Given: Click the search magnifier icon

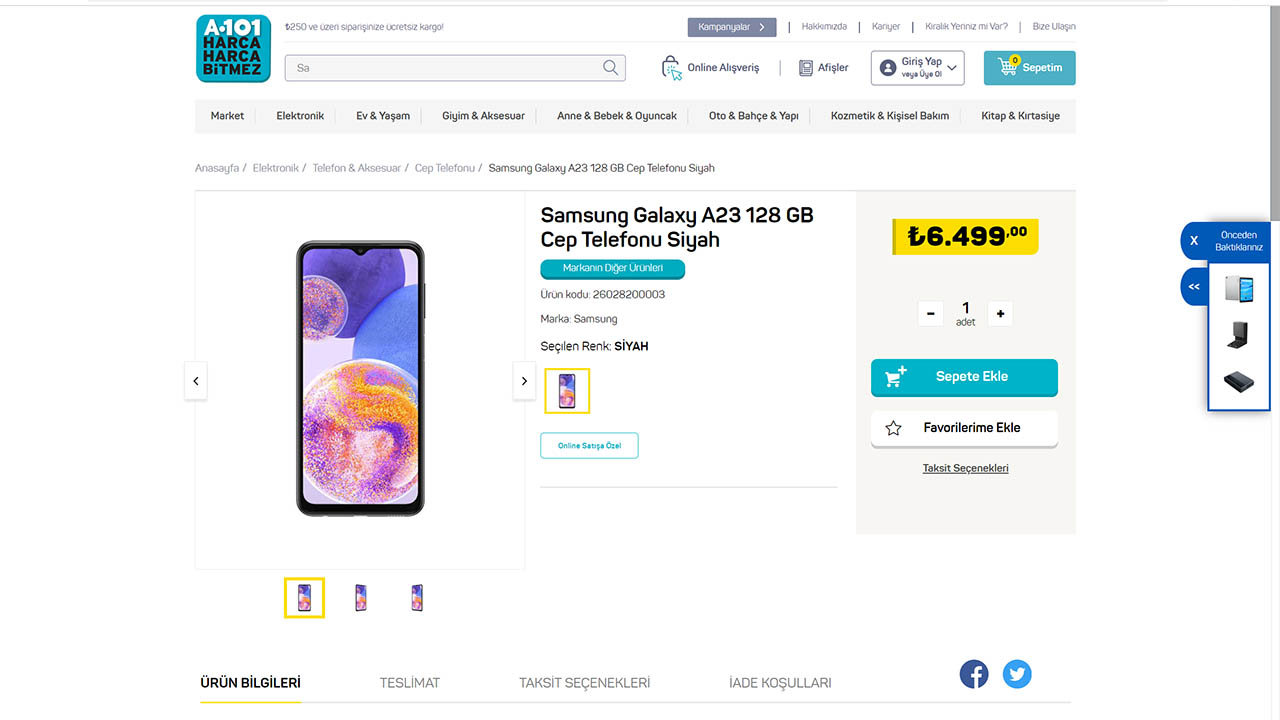Looking at the screenshot, I should click(x=610, y=68).
